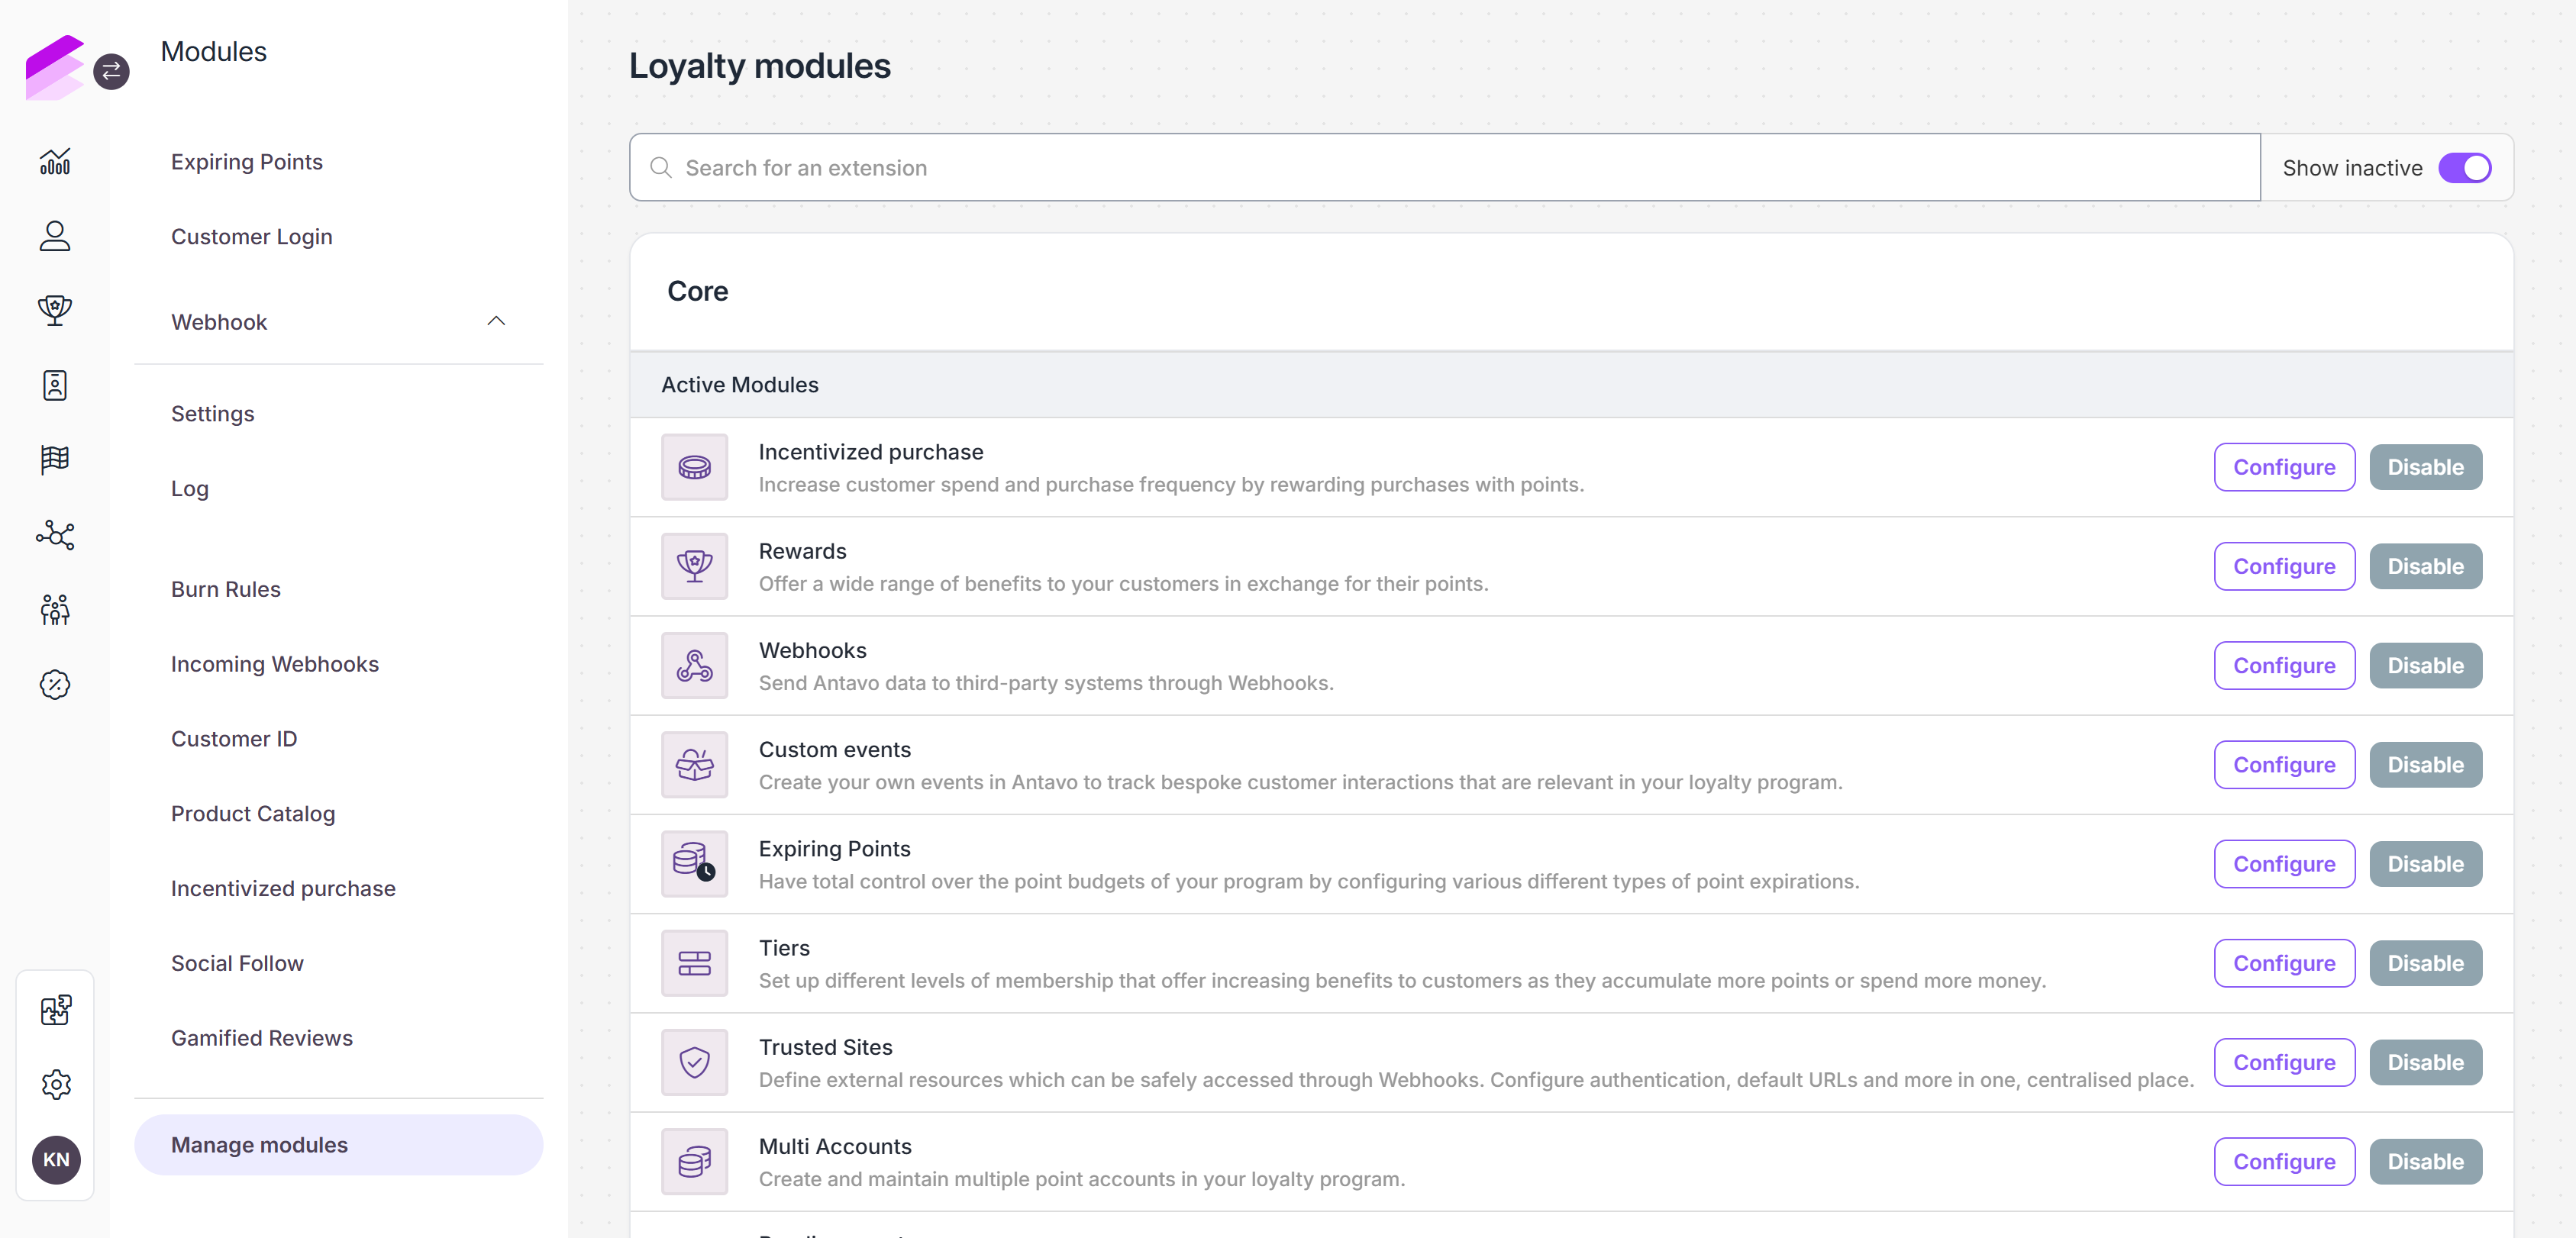Screen dimensions: 2576x1238
Task: Open Burn Rules menu item
Action: (x=226, y=590)
